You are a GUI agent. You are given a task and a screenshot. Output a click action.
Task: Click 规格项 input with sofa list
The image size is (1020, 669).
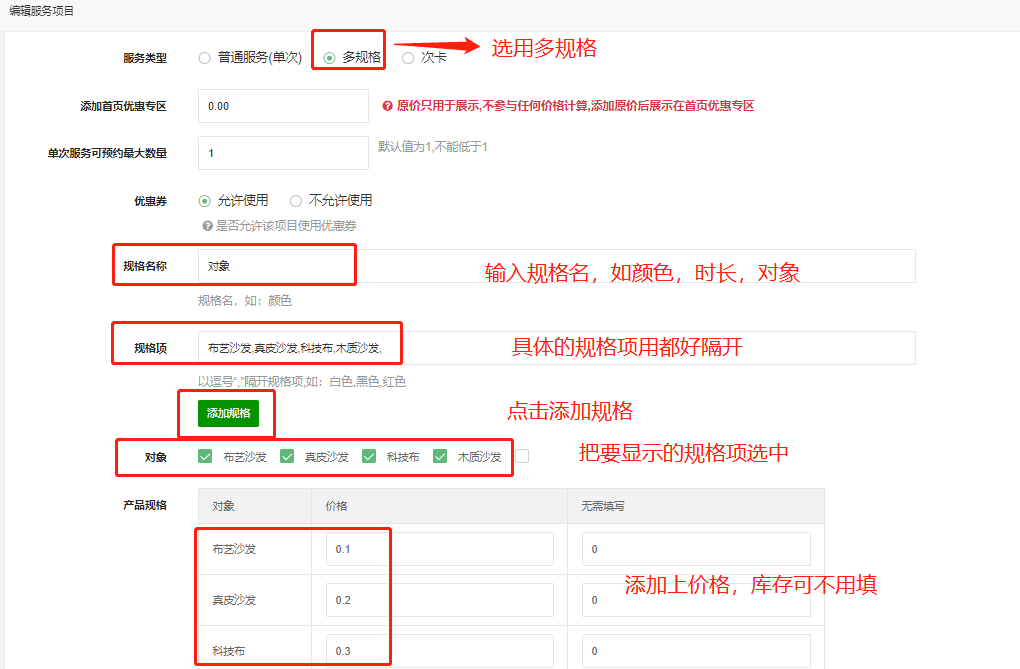(557, 348)
